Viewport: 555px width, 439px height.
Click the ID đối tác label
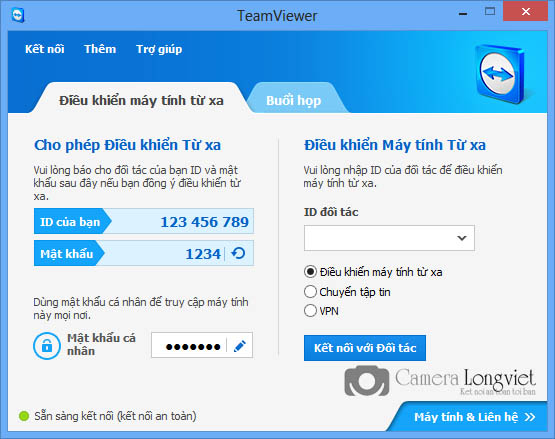[x=331, y=212]
